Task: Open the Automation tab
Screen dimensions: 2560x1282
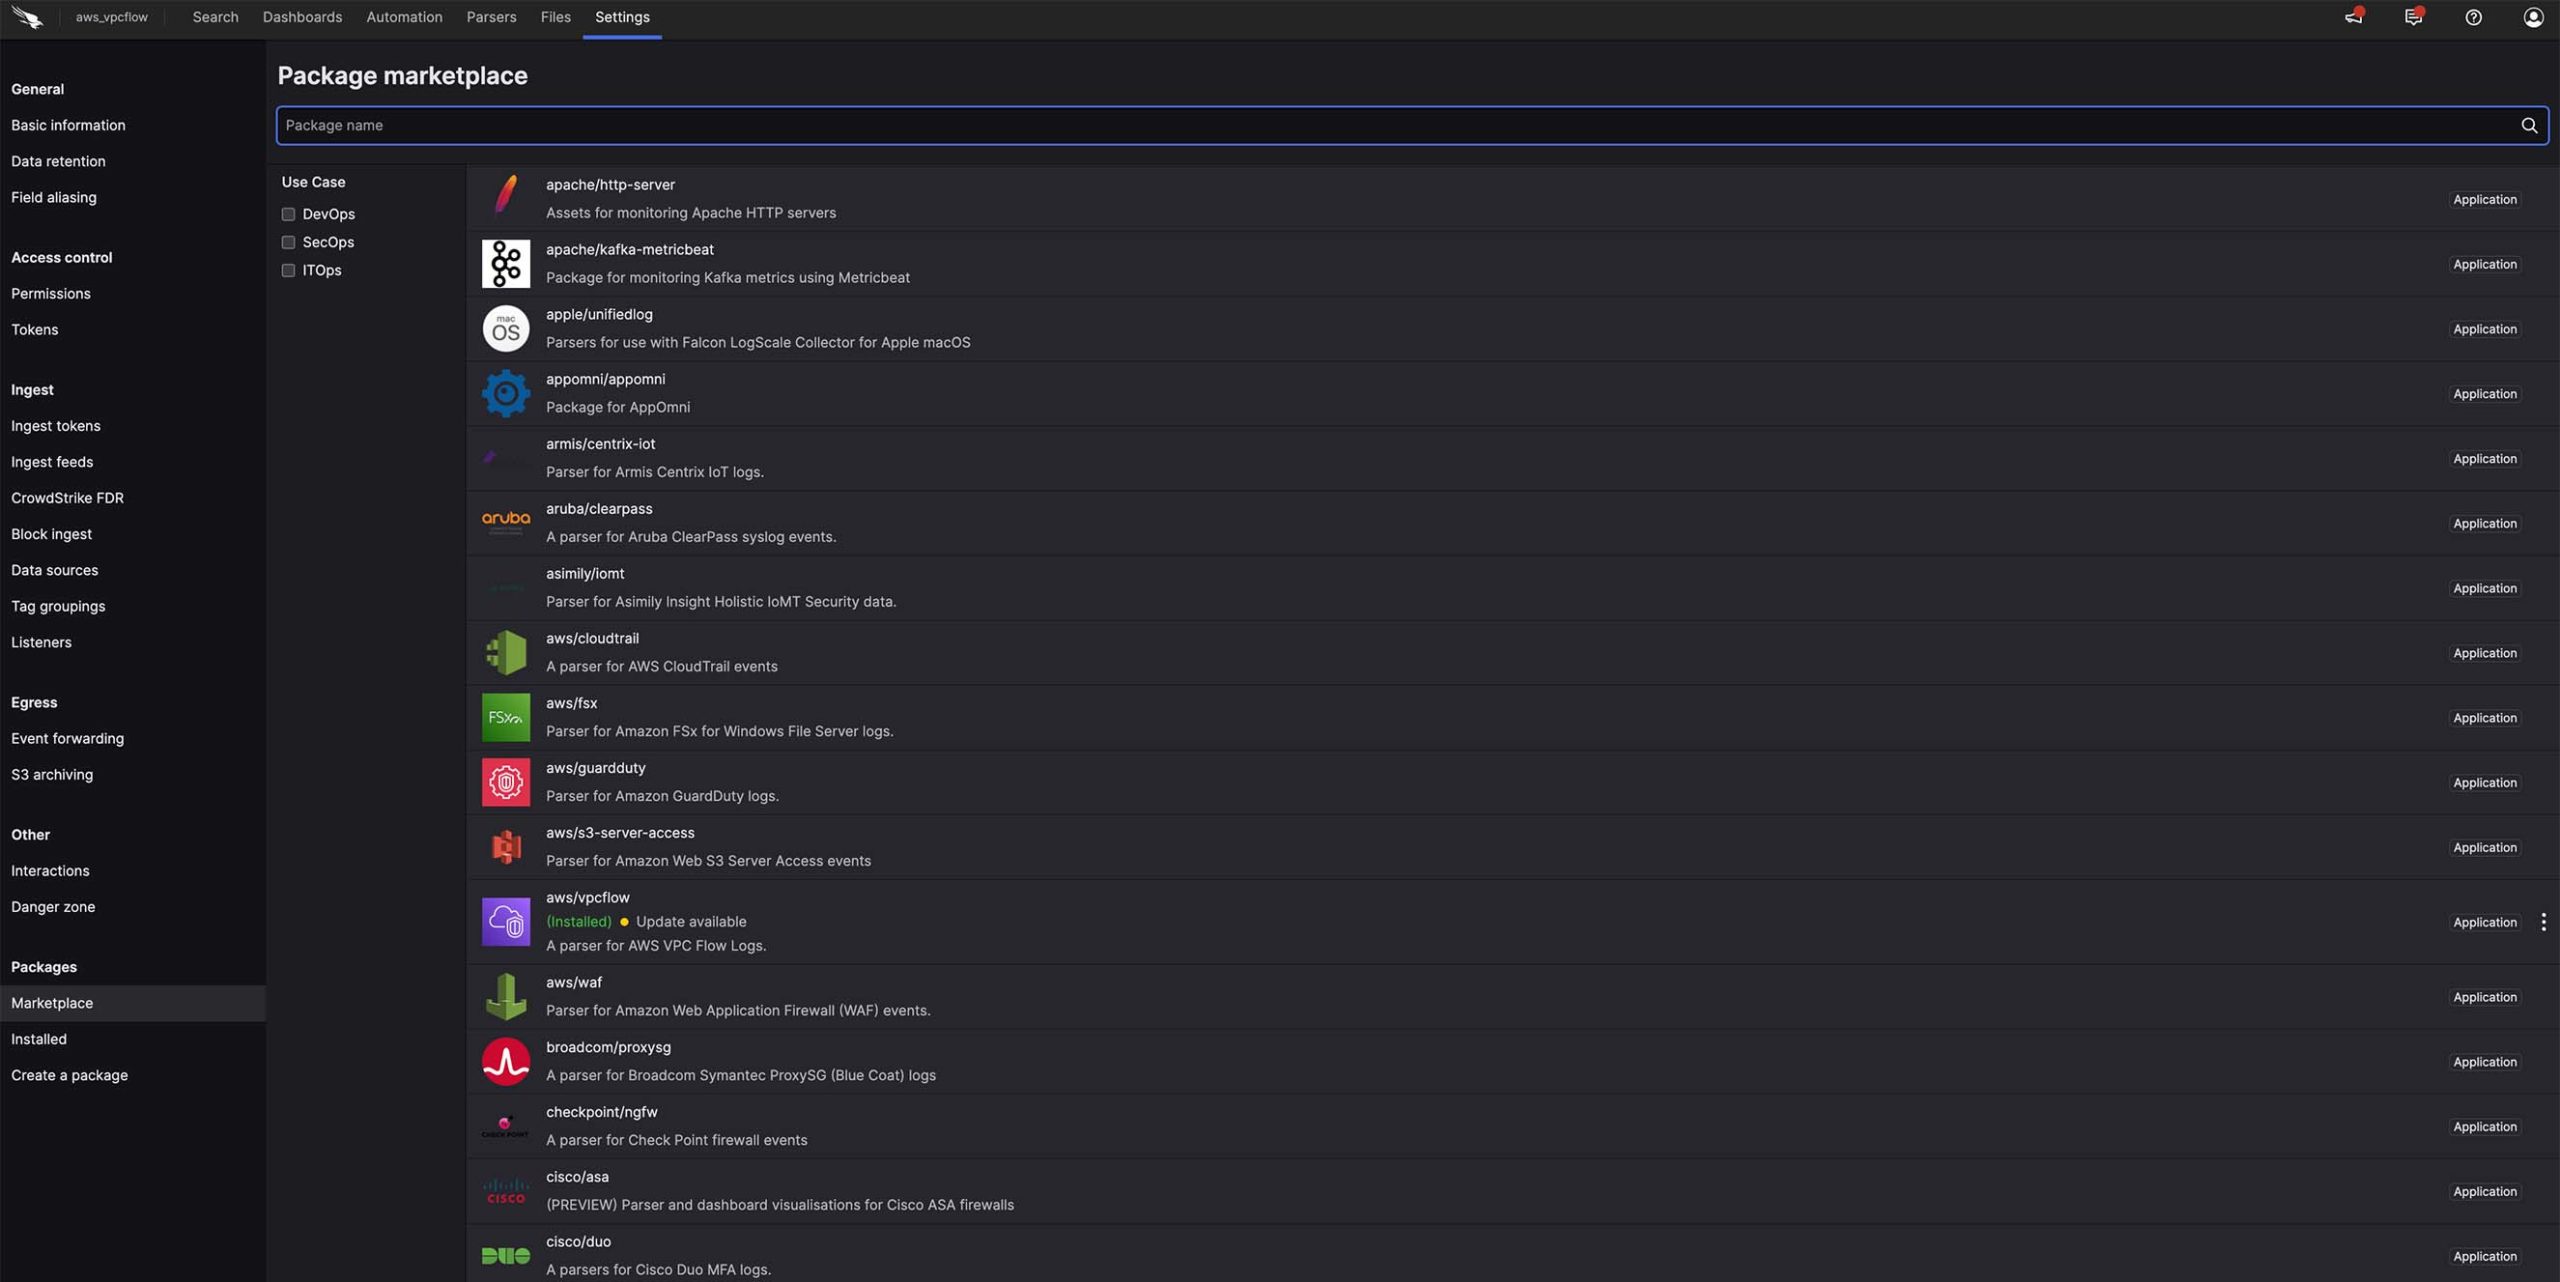Action: [404, 17]
